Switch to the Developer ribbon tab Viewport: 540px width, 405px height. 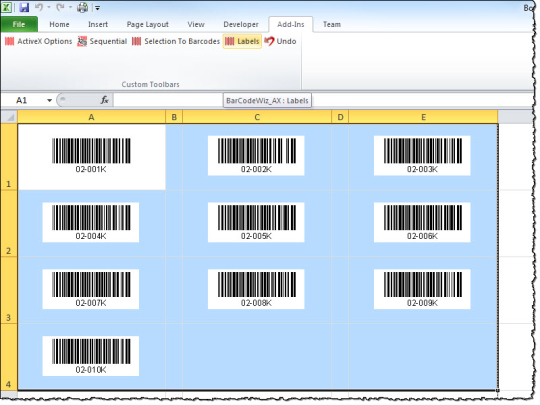pyautogui.click(x=241, y=24)
